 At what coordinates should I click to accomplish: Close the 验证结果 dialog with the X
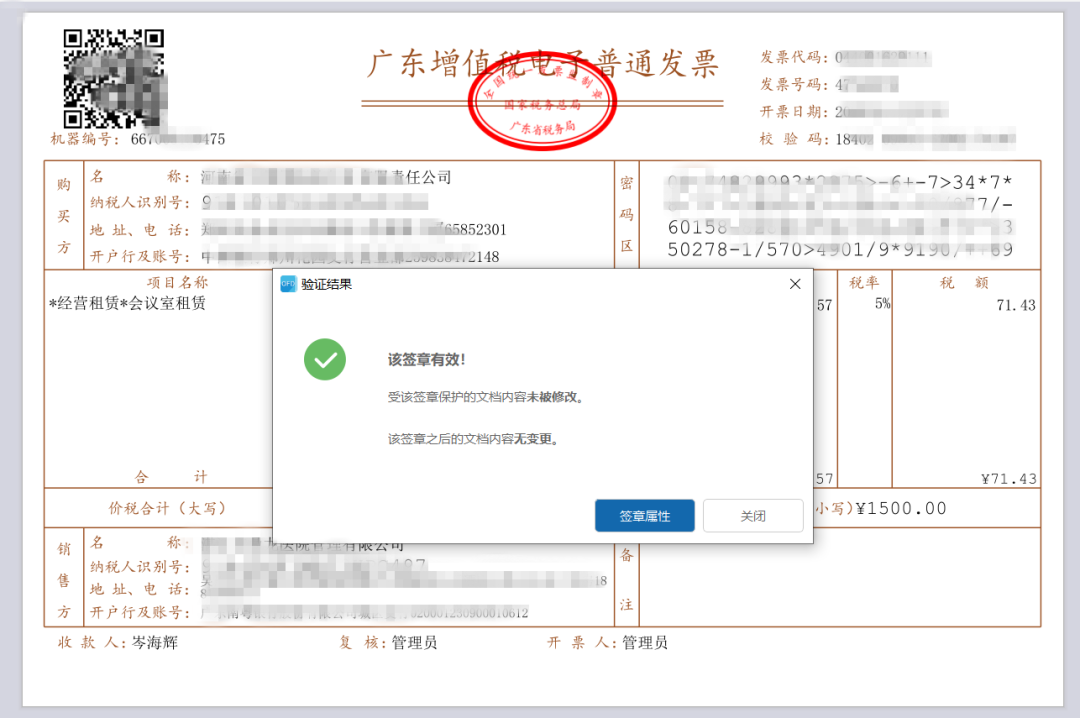795,284
